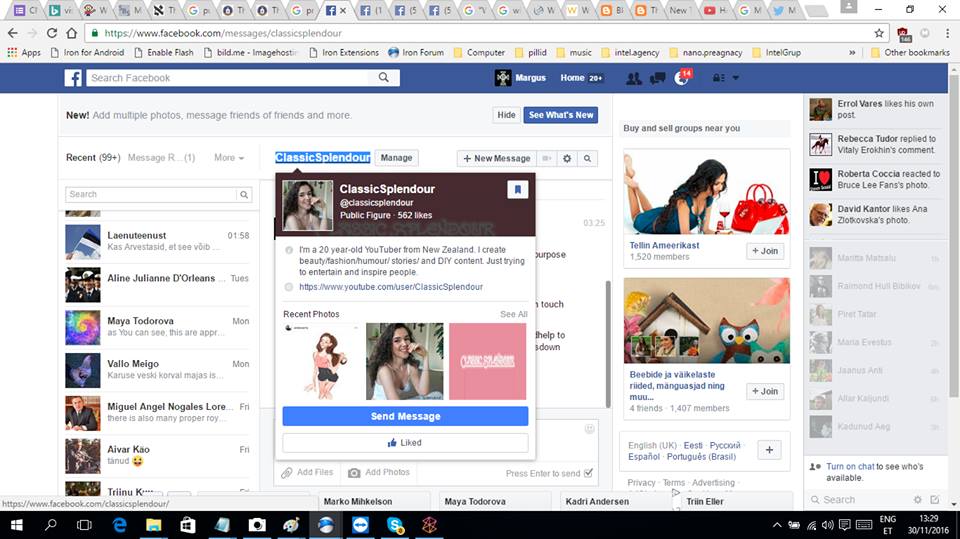The height and width of the screenshot is (539, 960).
Task: Click the Add Photos camera button
Action: (380, 472)
